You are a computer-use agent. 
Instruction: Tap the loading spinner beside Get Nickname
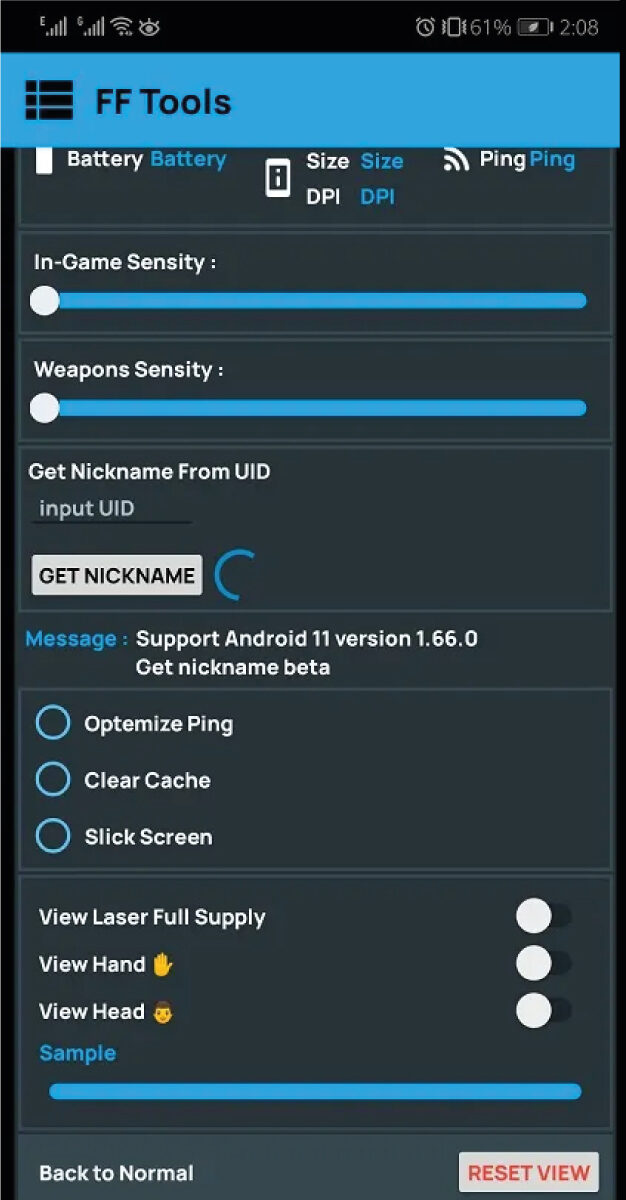[x=237, y=575]
